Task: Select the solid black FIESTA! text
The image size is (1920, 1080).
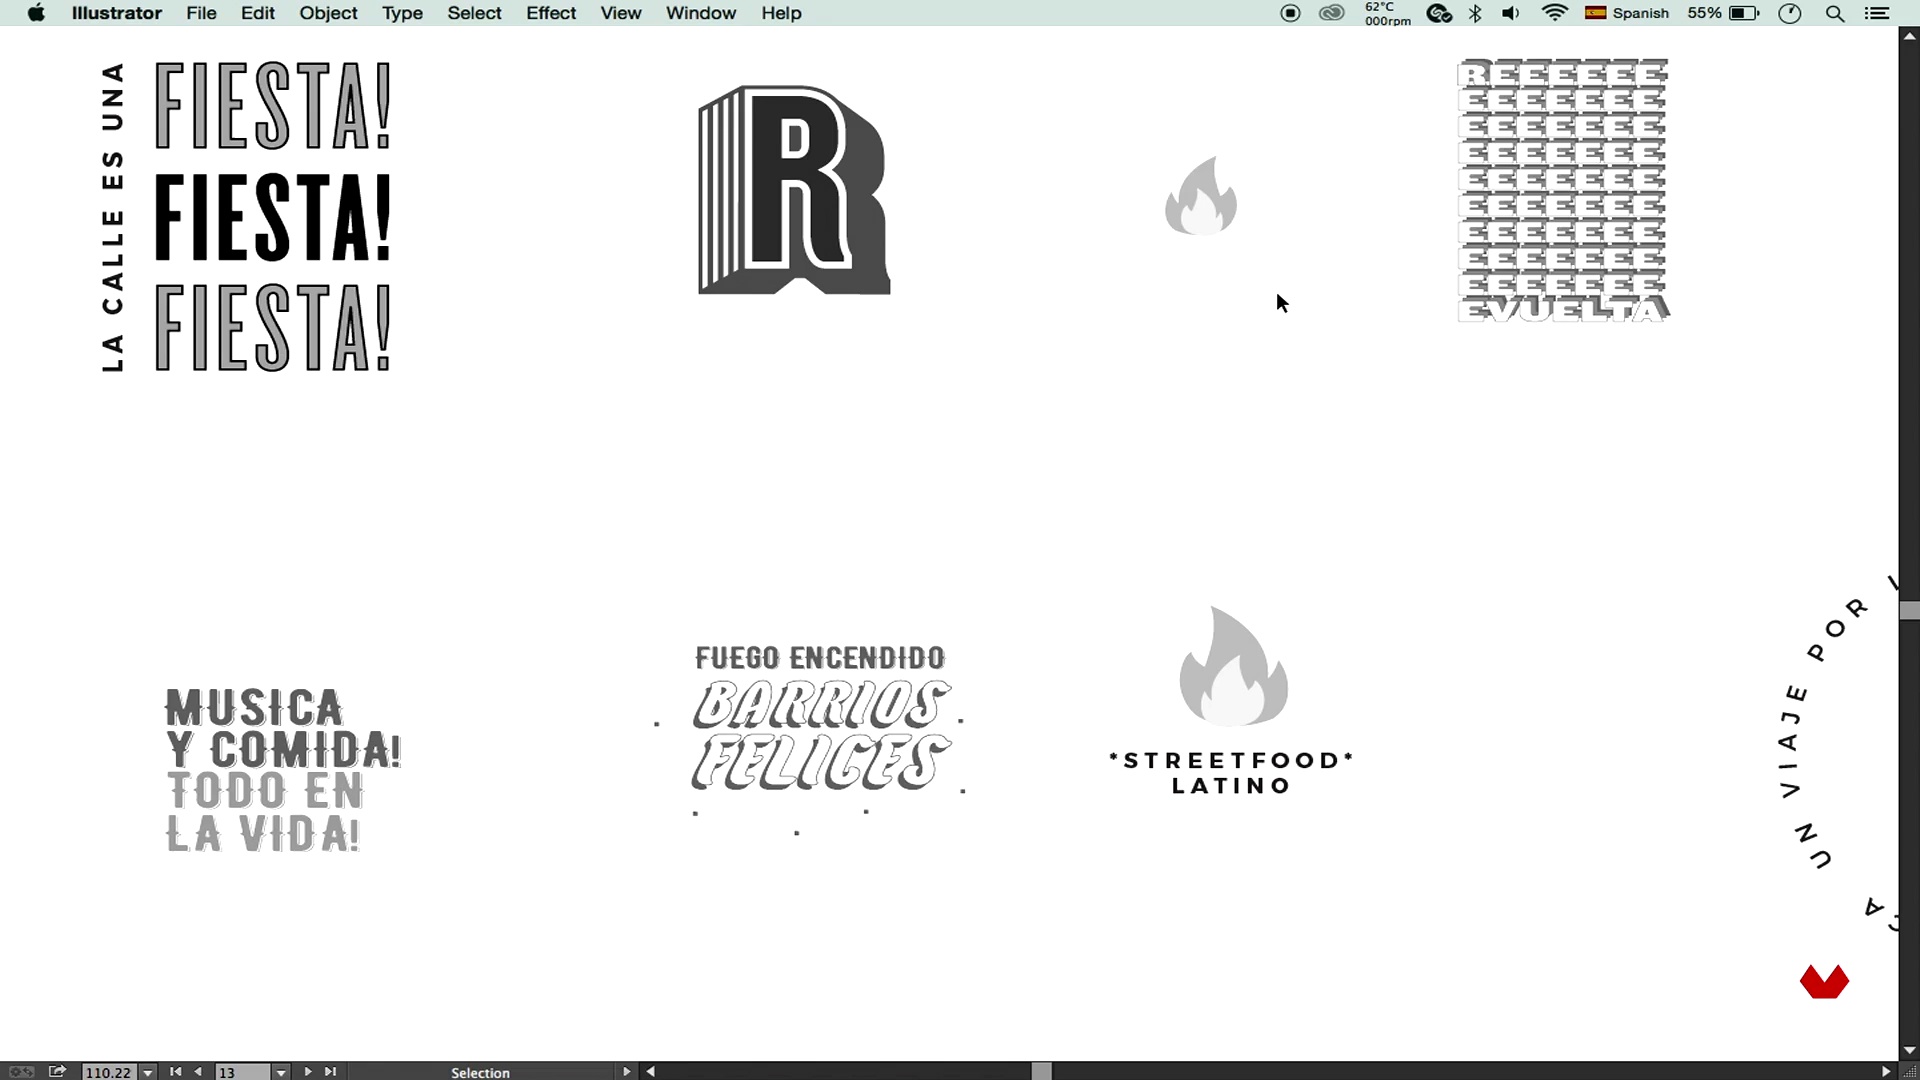Action: click(272, 217)
